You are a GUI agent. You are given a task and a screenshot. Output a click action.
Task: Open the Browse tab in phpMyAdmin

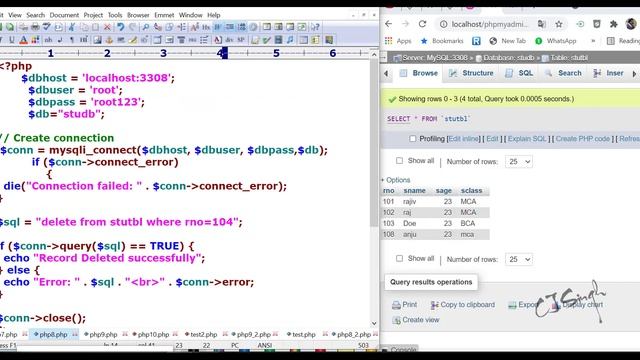(x=418, y=73)
